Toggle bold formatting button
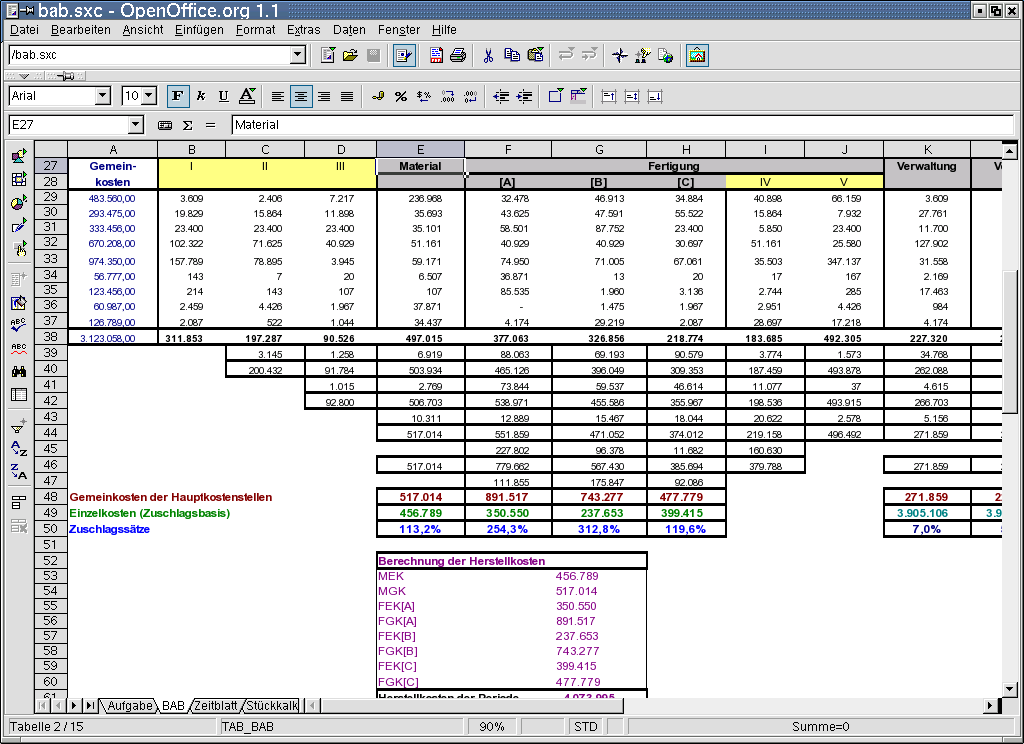This screenshot has width=1024, height=744. [177, 96]
